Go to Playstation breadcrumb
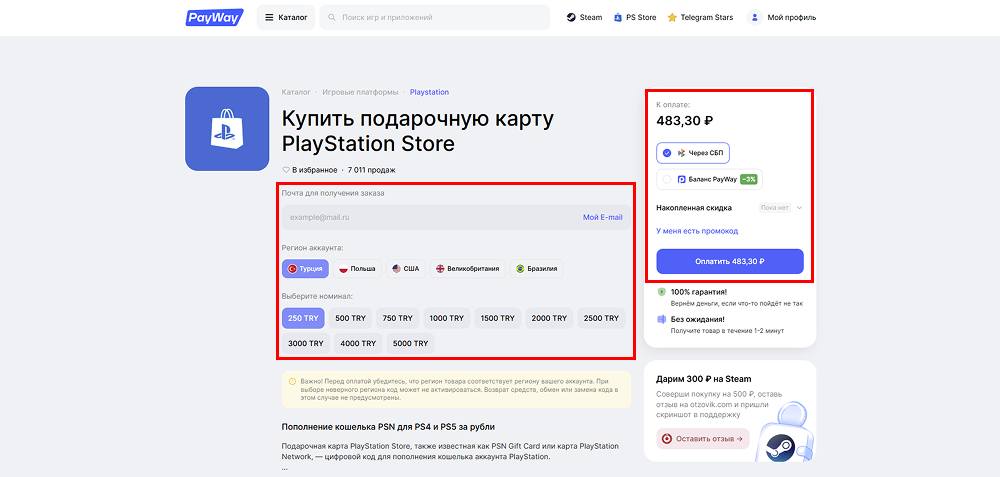This screenshot has height=477, width=1000. (x=429, y=92)
